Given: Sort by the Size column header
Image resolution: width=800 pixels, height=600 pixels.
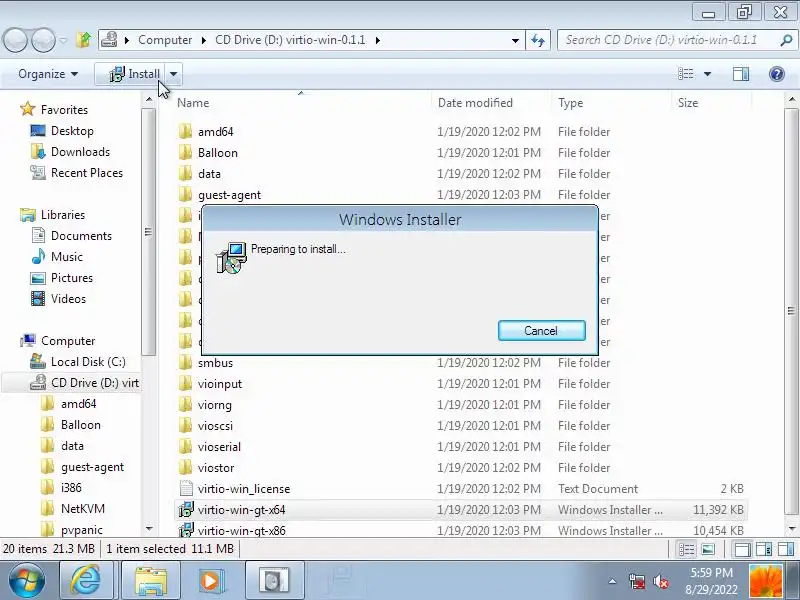Looking at the screenshot, I should click(688, 103).
